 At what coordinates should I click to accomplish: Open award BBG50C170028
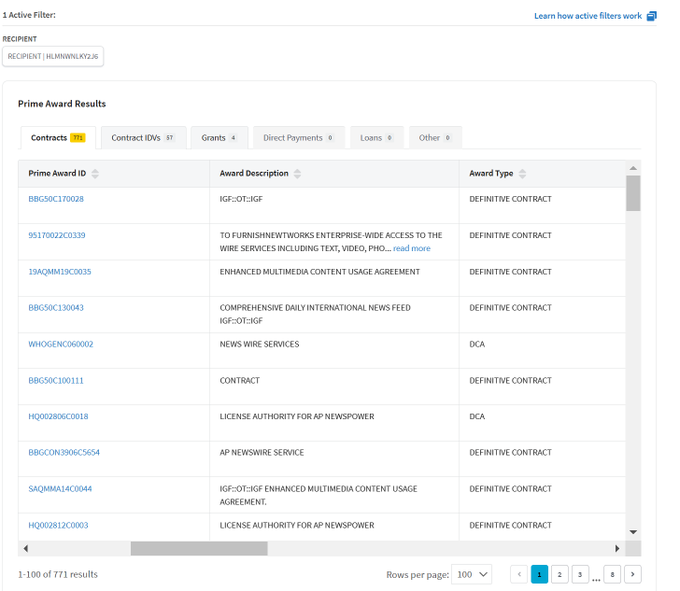[x=56, y=199]
